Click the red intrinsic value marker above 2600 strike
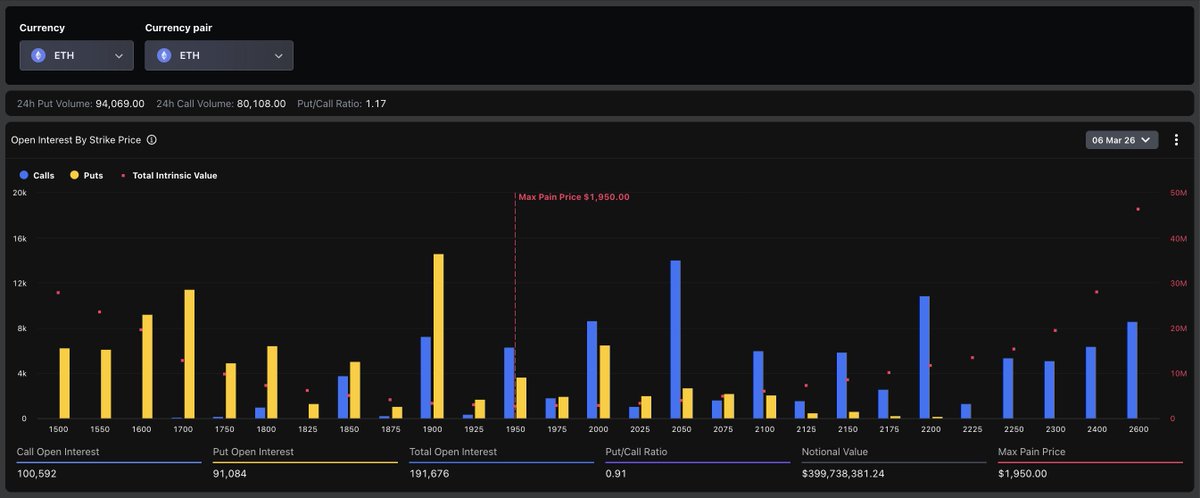 tap(1138, 209)
